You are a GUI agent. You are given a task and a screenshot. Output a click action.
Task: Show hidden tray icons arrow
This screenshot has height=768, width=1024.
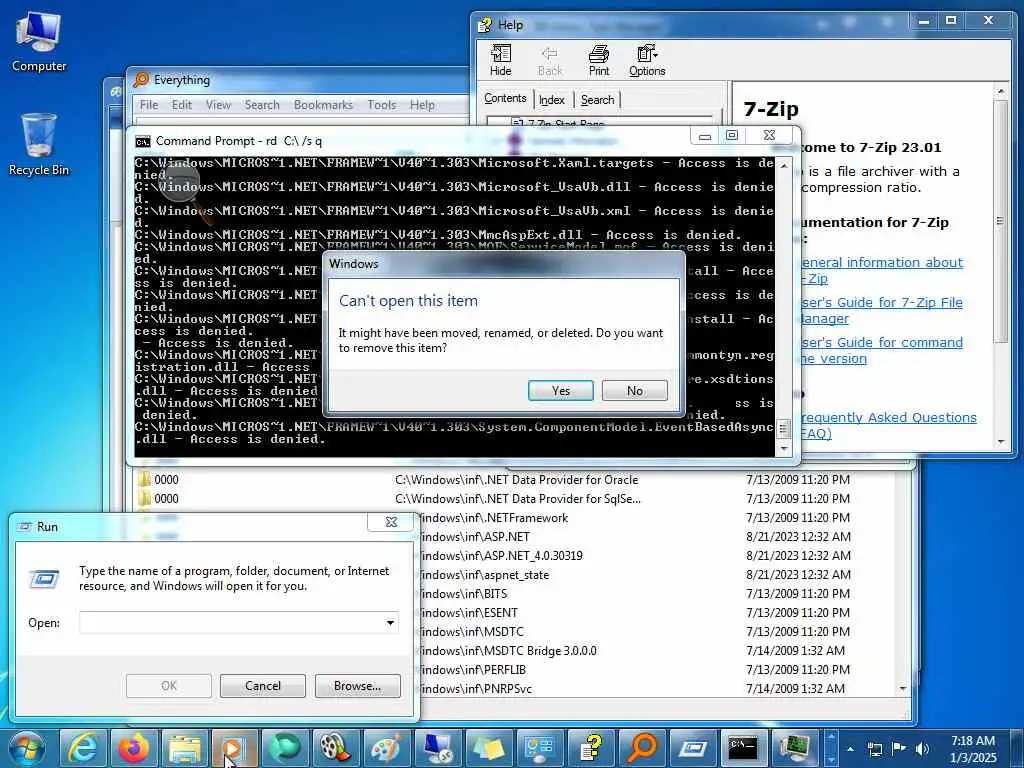click(850, 749)
